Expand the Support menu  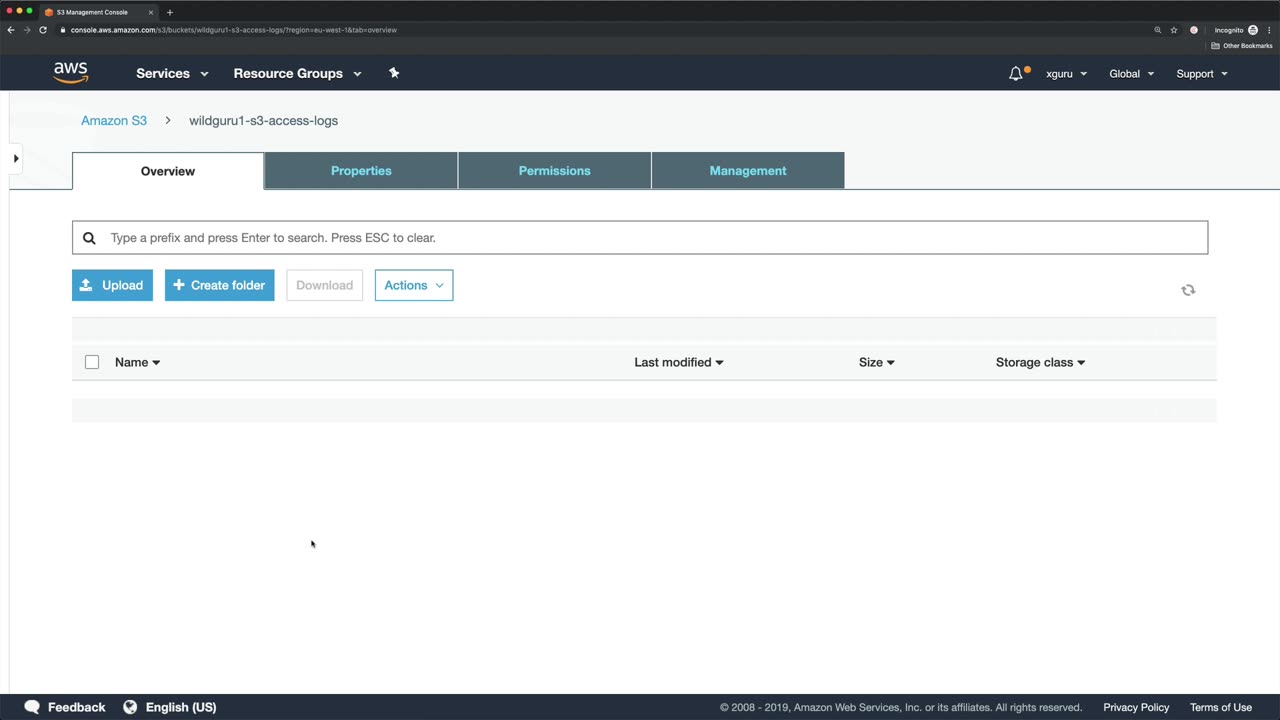coord(1202,74)
